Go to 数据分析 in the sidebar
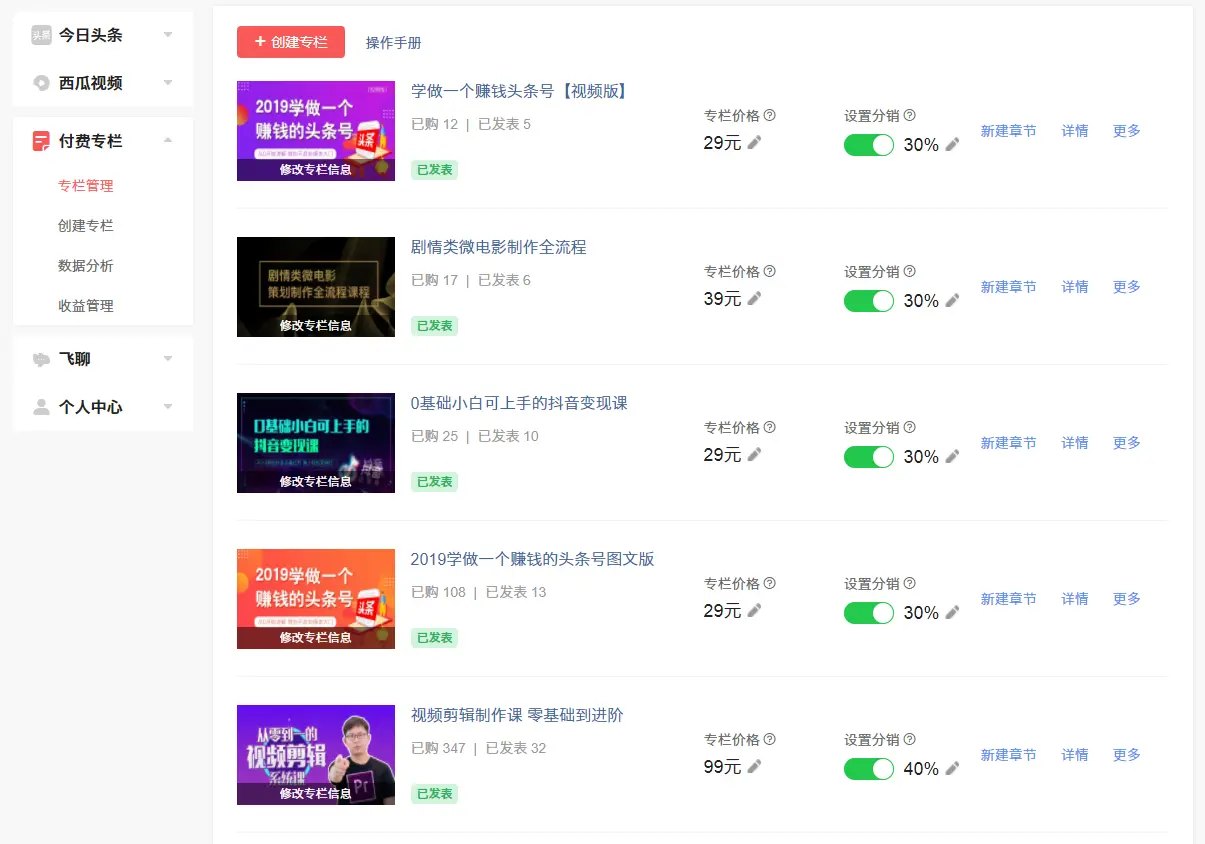The image size is (1205, 844). (86, 266)
